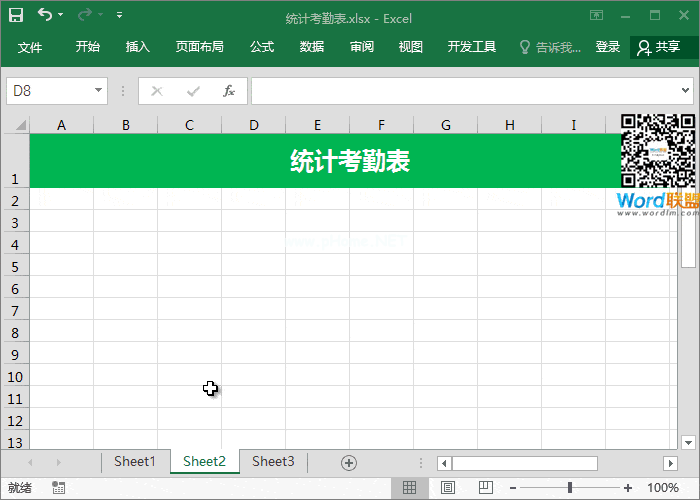Select row 12 header
This screenshot has width=700, height=500.
point(16,419)
